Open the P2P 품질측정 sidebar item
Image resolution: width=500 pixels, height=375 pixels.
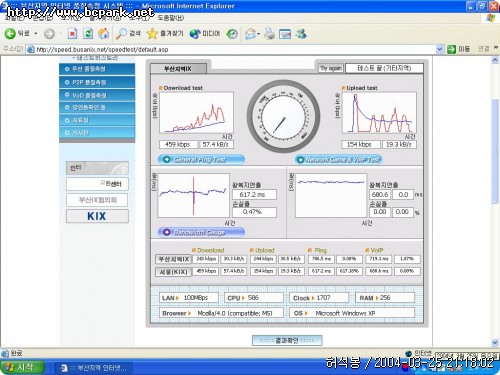[x=97, y=82]
